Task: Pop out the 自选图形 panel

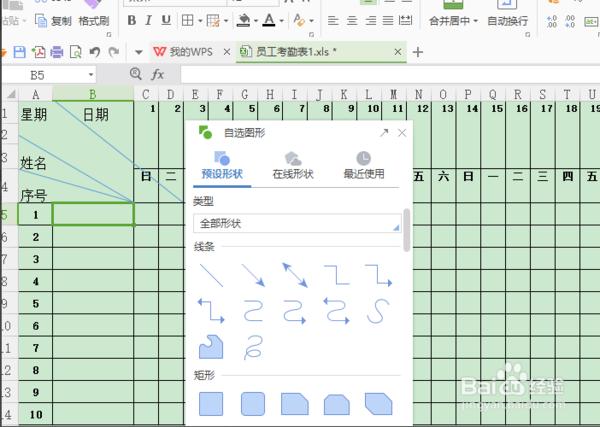Action: 384,133
